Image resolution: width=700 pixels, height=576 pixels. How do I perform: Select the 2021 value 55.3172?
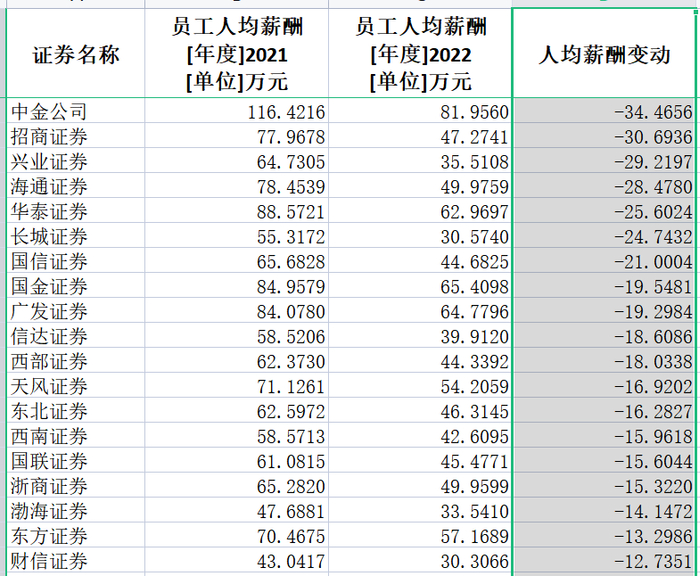point(237,235)
